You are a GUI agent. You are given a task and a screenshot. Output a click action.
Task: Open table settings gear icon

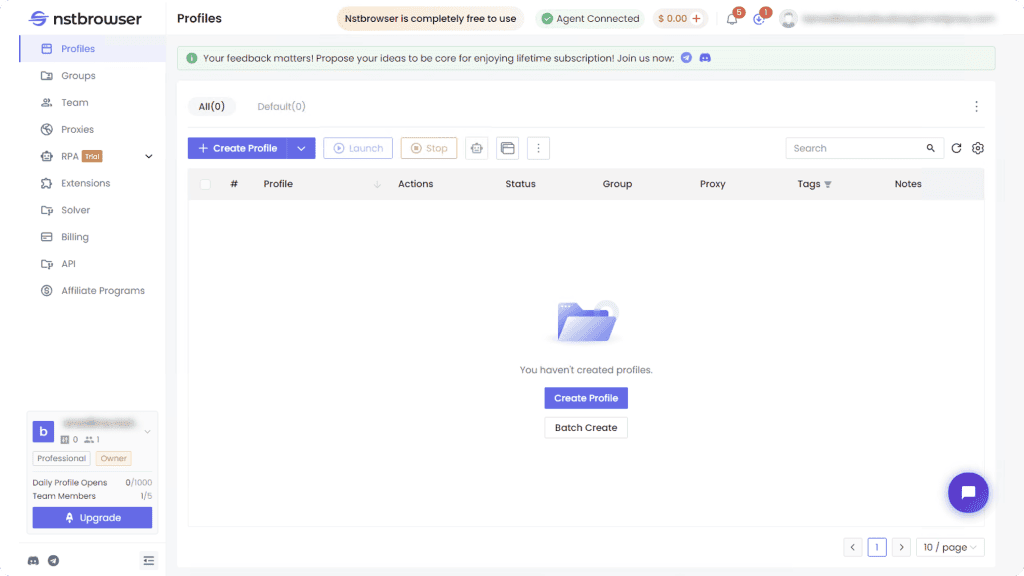(978, 148)
